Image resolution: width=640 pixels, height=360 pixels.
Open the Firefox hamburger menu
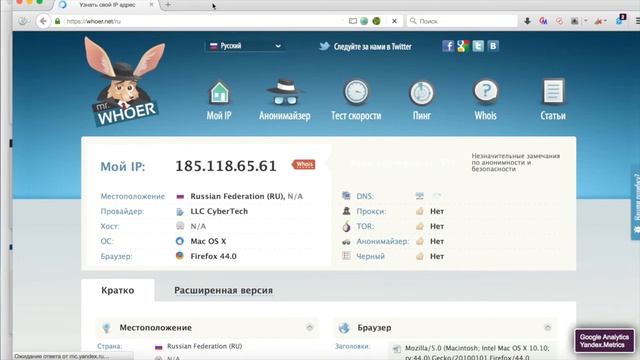point(637,21)
